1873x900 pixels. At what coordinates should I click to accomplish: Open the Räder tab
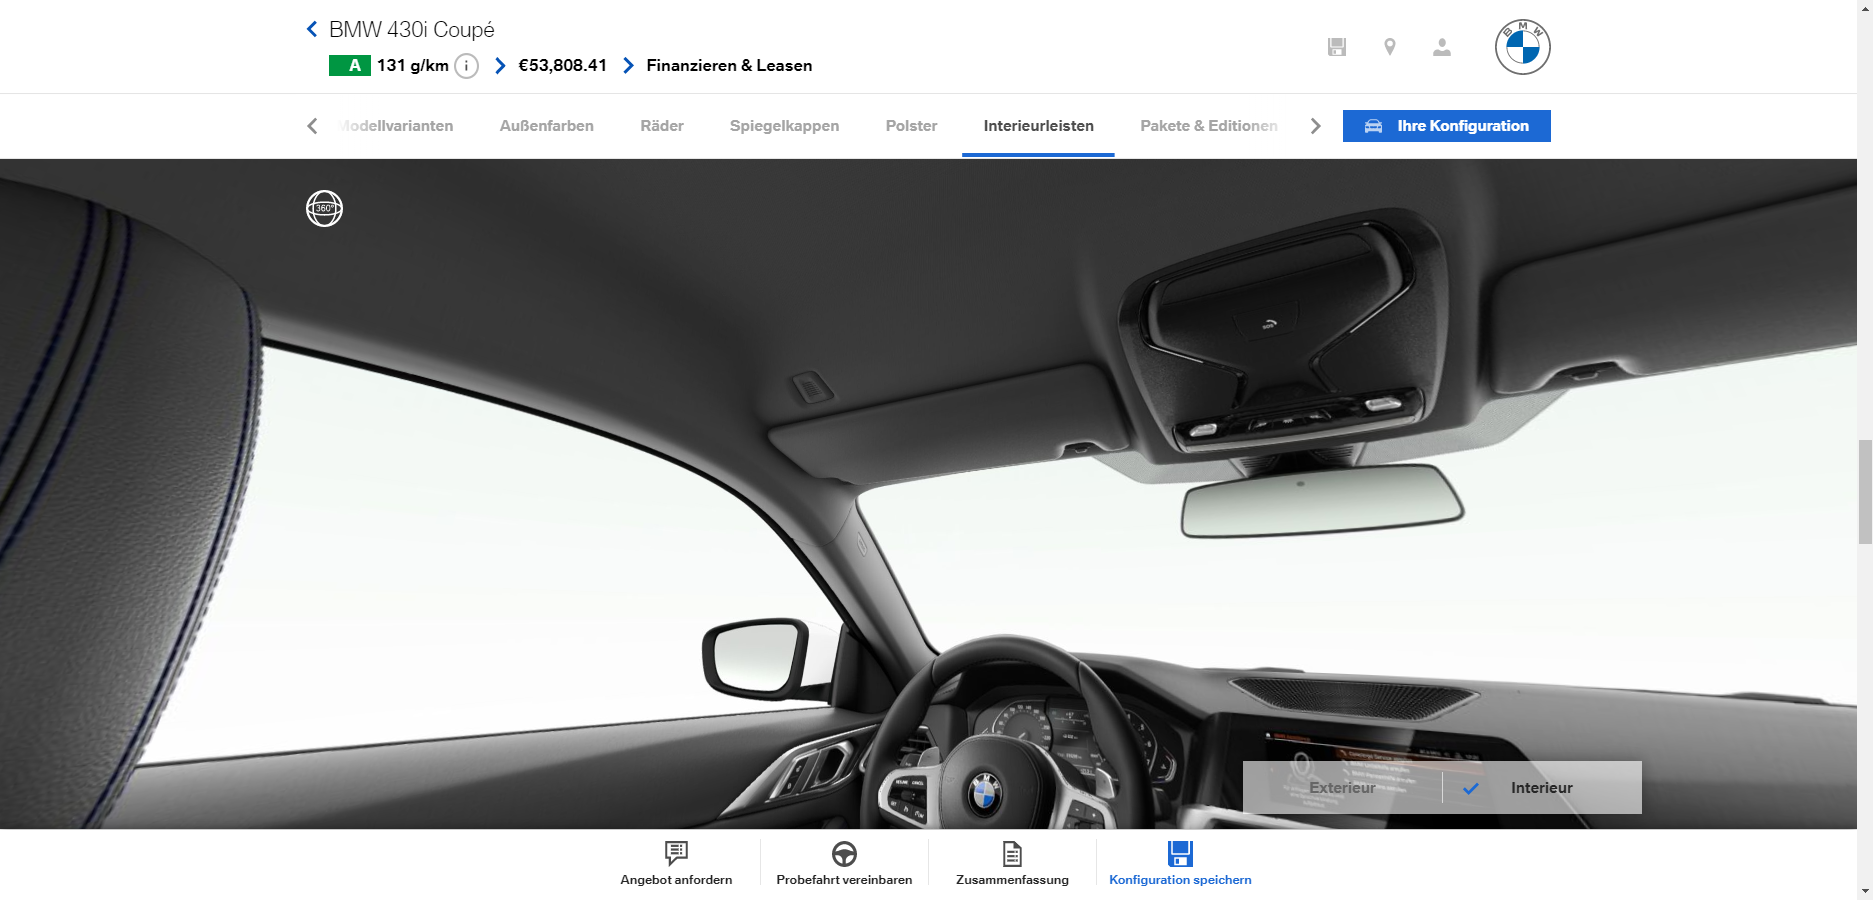[662, 126]
